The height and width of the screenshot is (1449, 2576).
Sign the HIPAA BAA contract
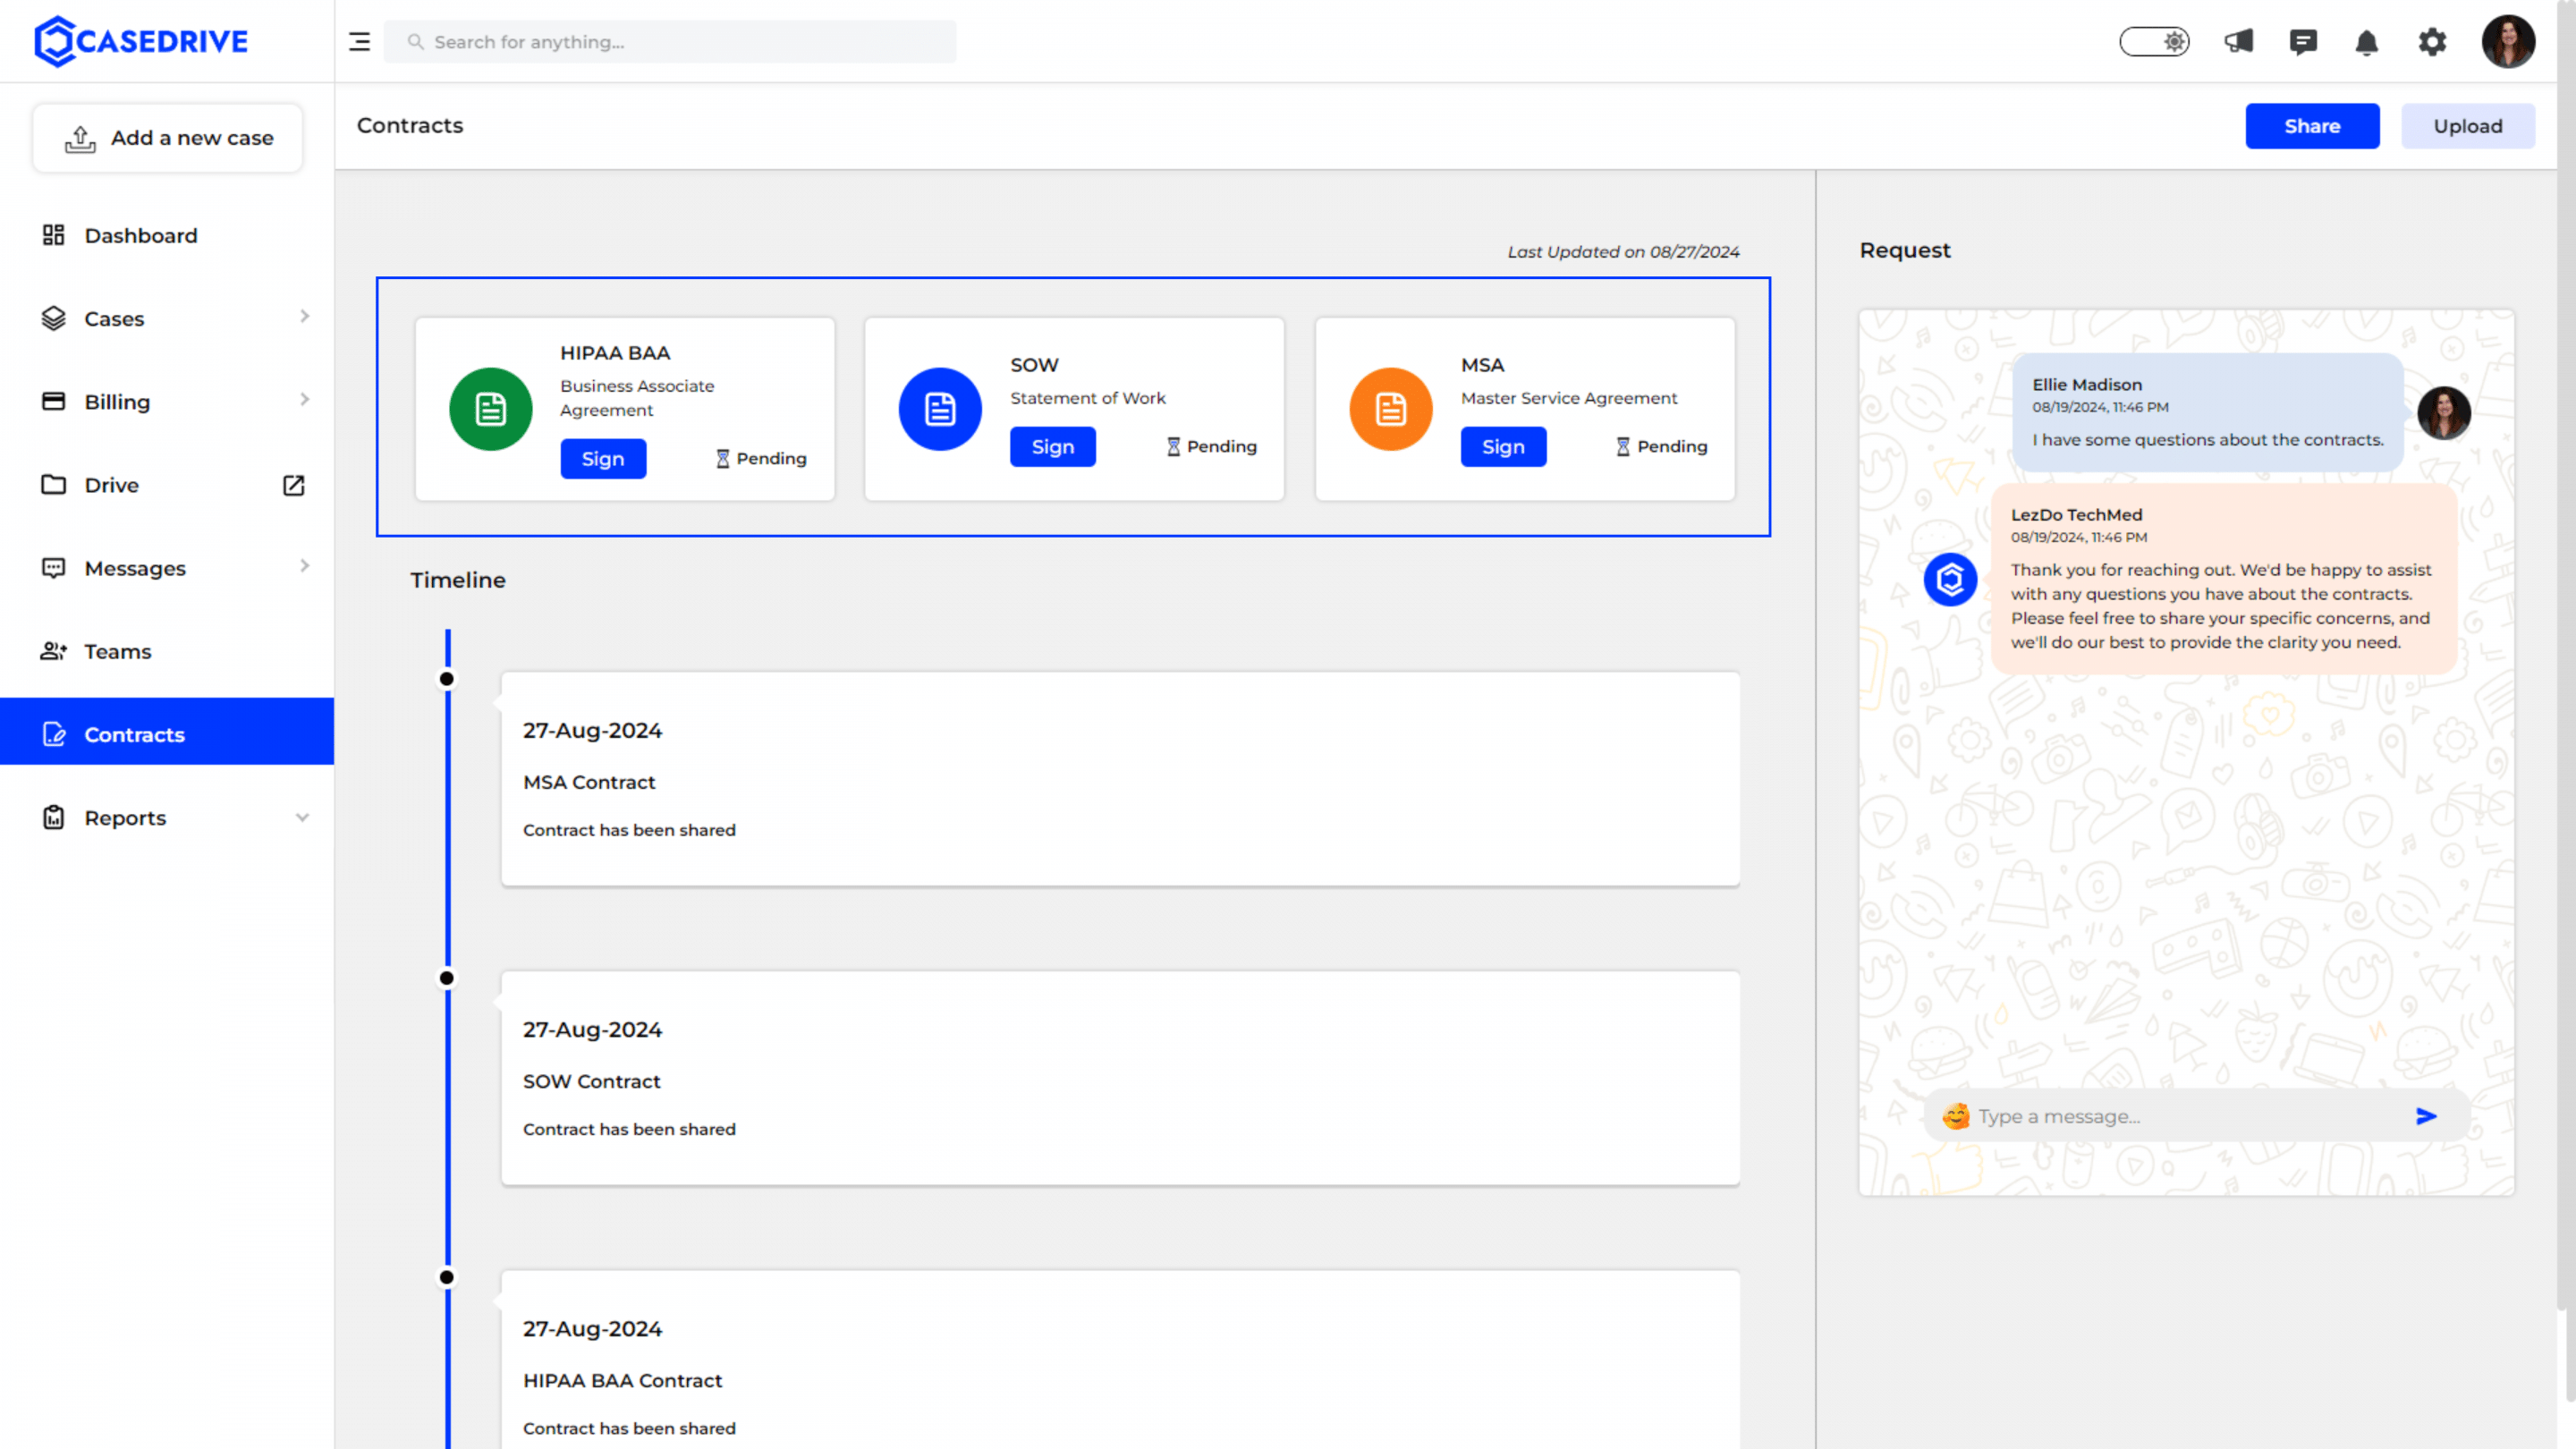[x=603, y=459]
